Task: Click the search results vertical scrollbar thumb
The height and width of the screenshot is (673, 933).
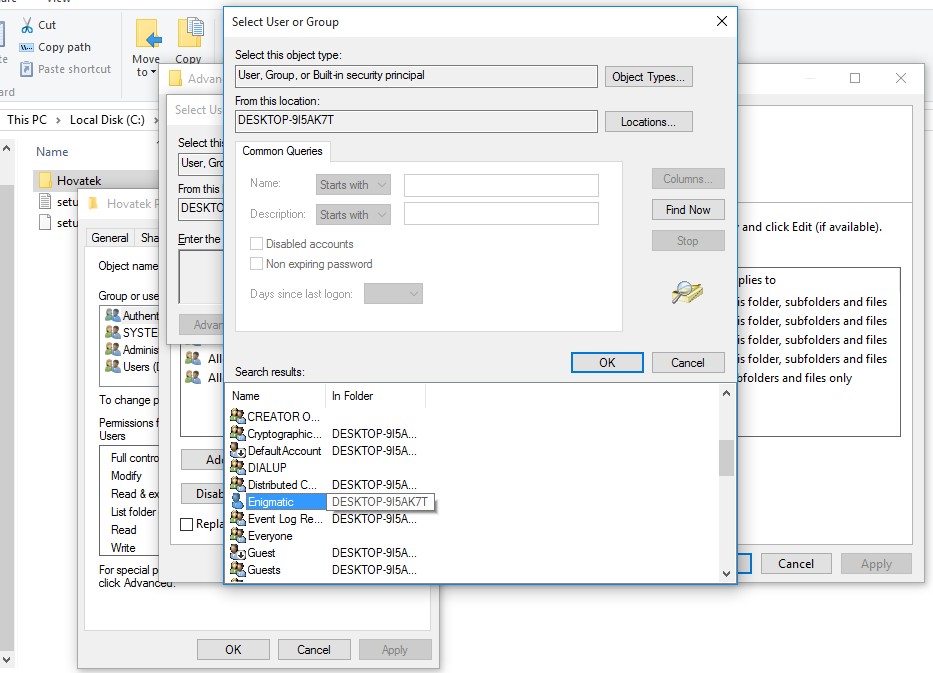Action: pos(726,457)
